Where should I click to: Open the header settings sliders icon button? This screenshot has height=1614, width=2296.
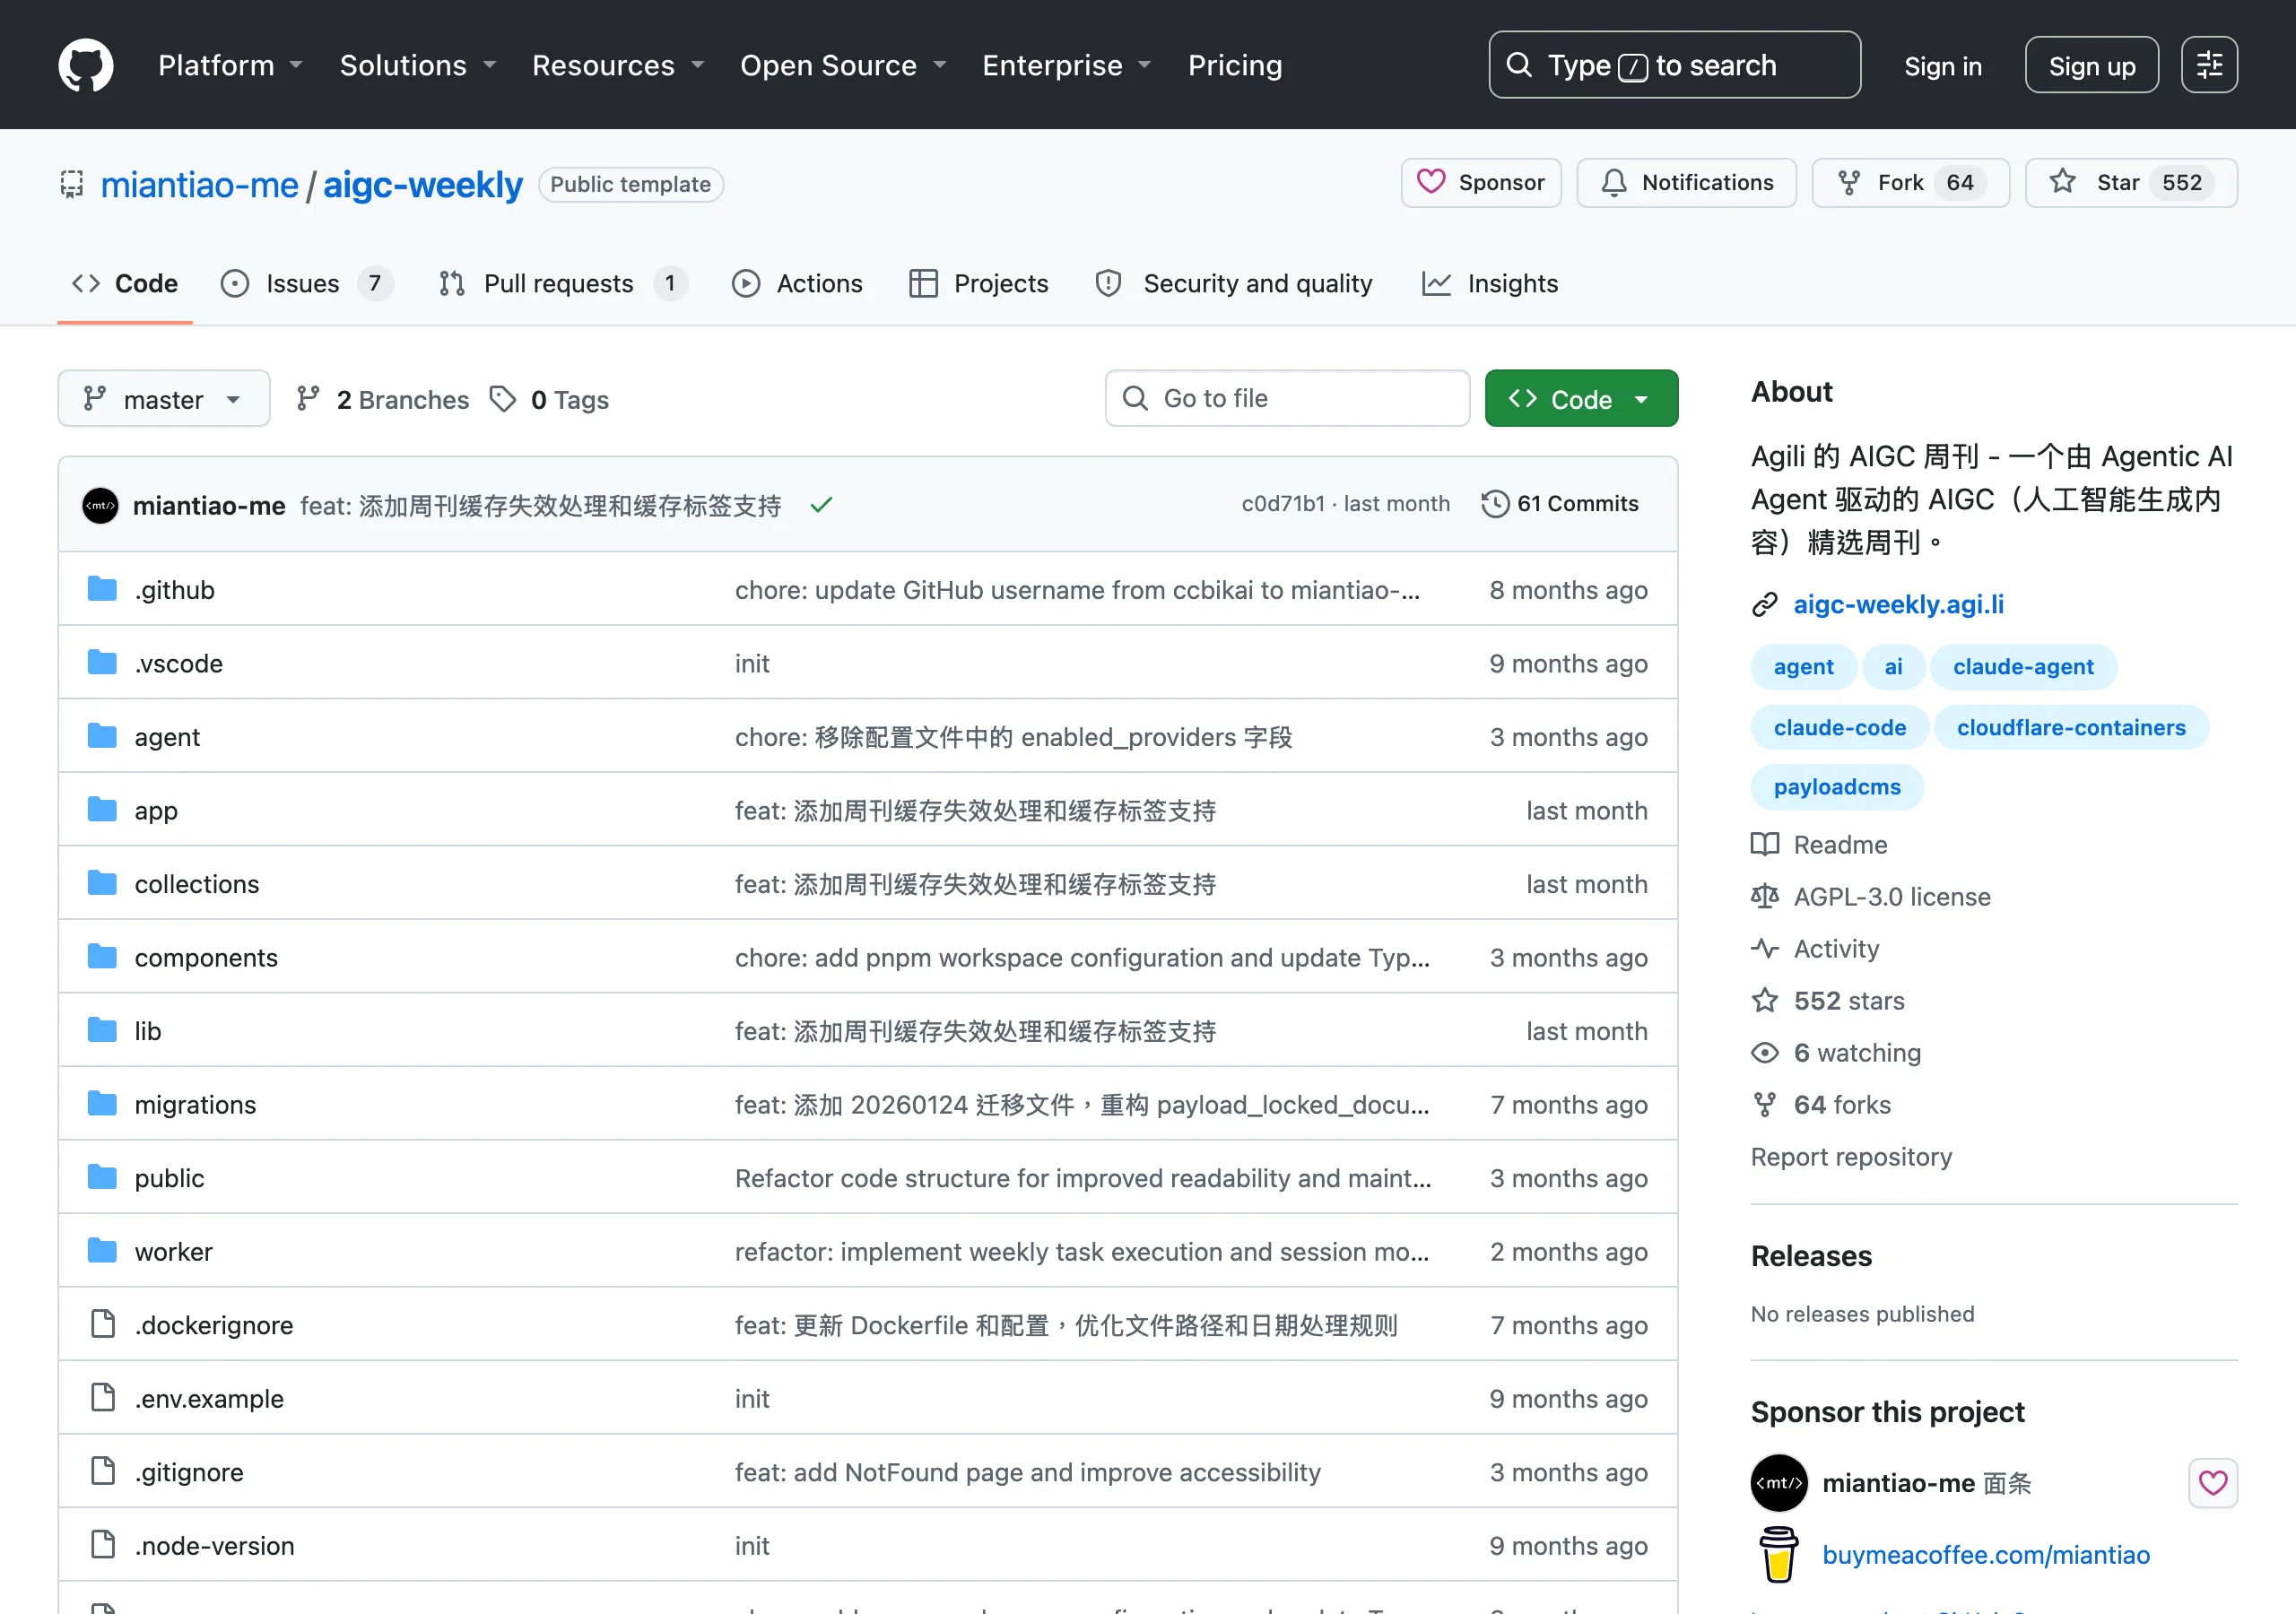tap(2209, 65)
